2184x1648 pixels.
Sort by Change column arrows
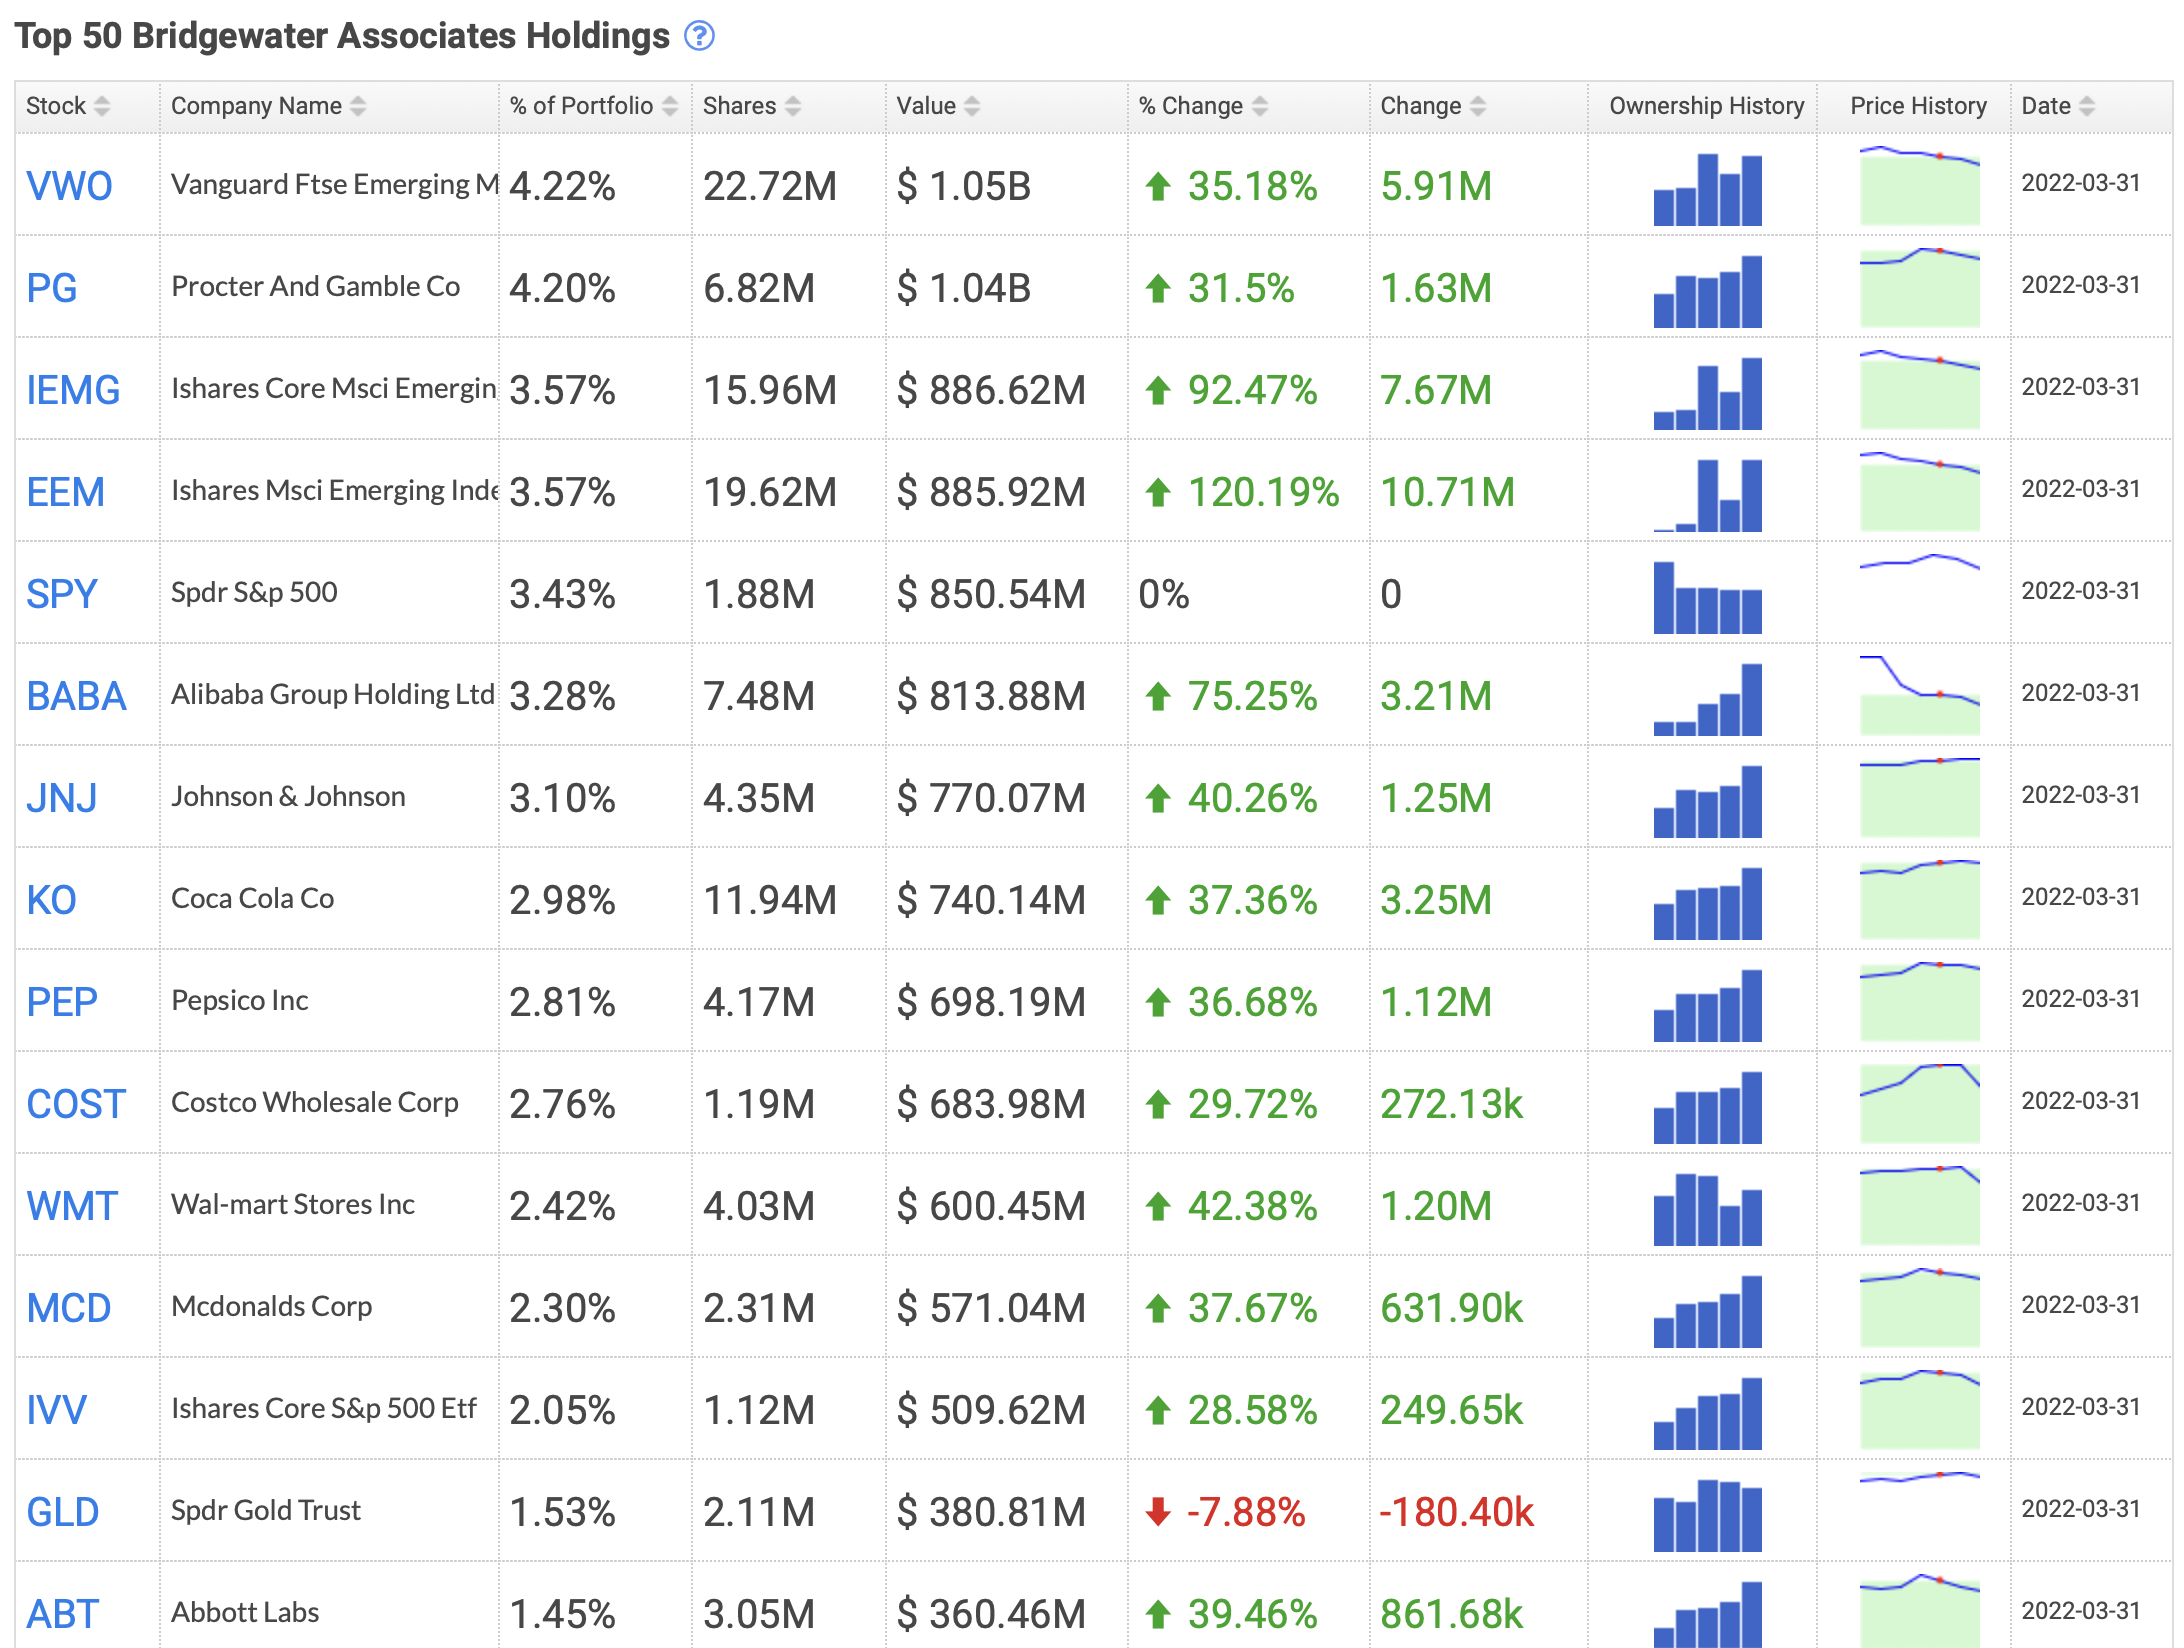click(1478, 106)
